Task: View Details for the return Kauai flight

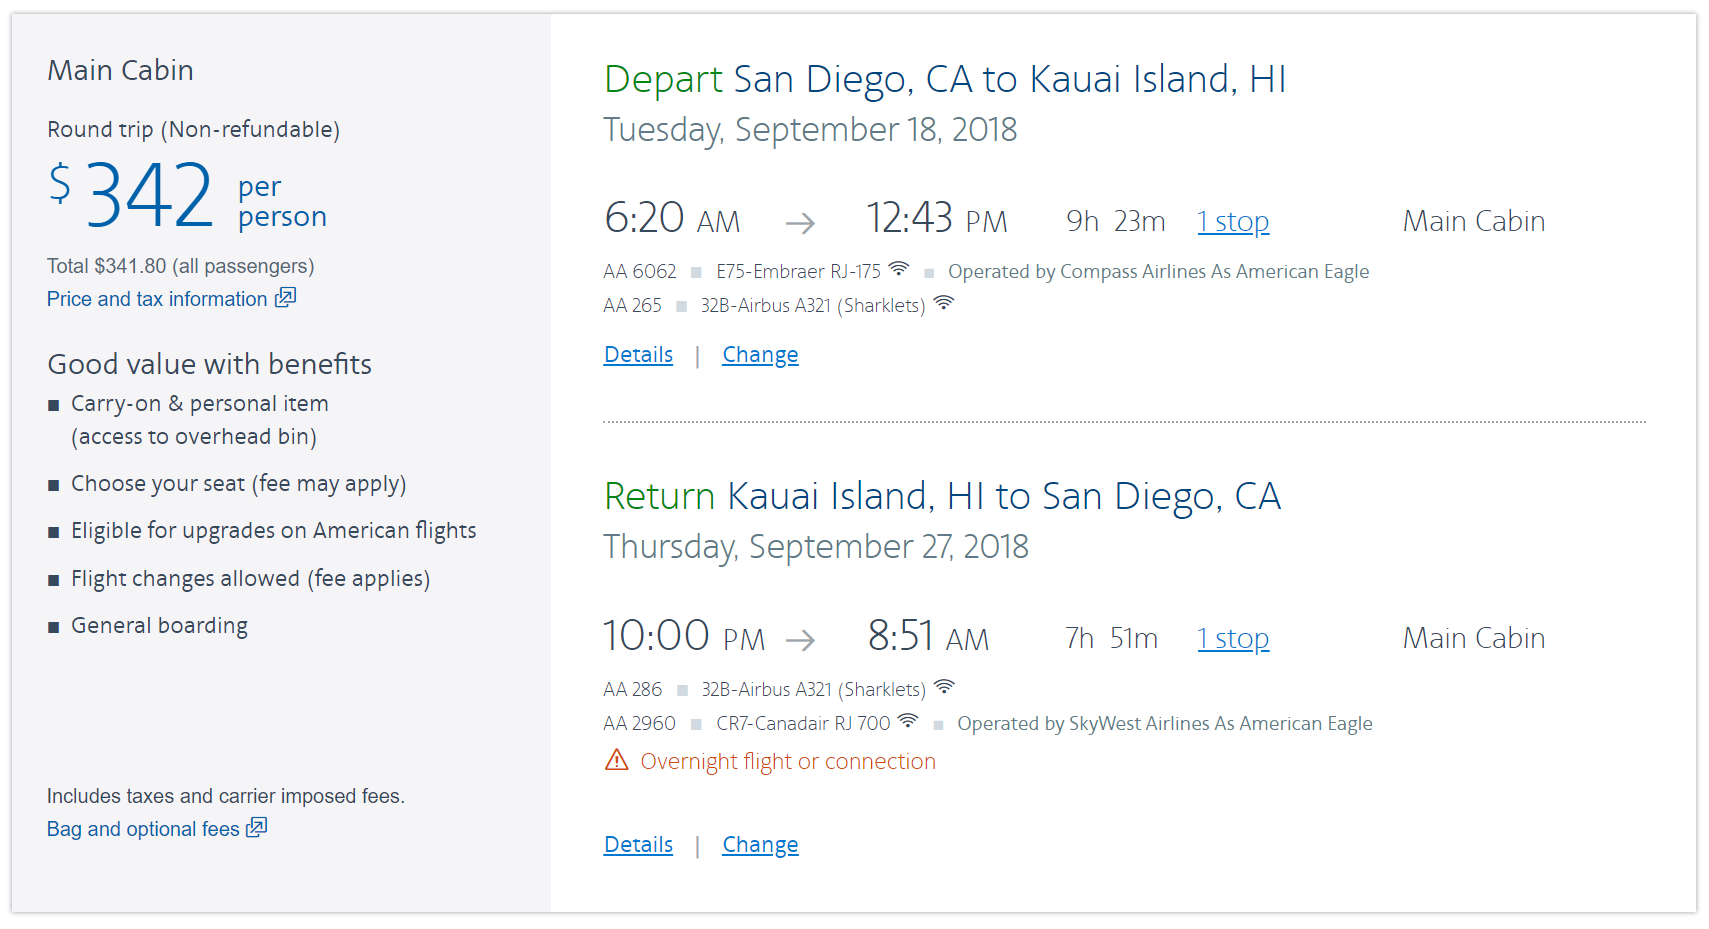Action: tap(638, 845)
